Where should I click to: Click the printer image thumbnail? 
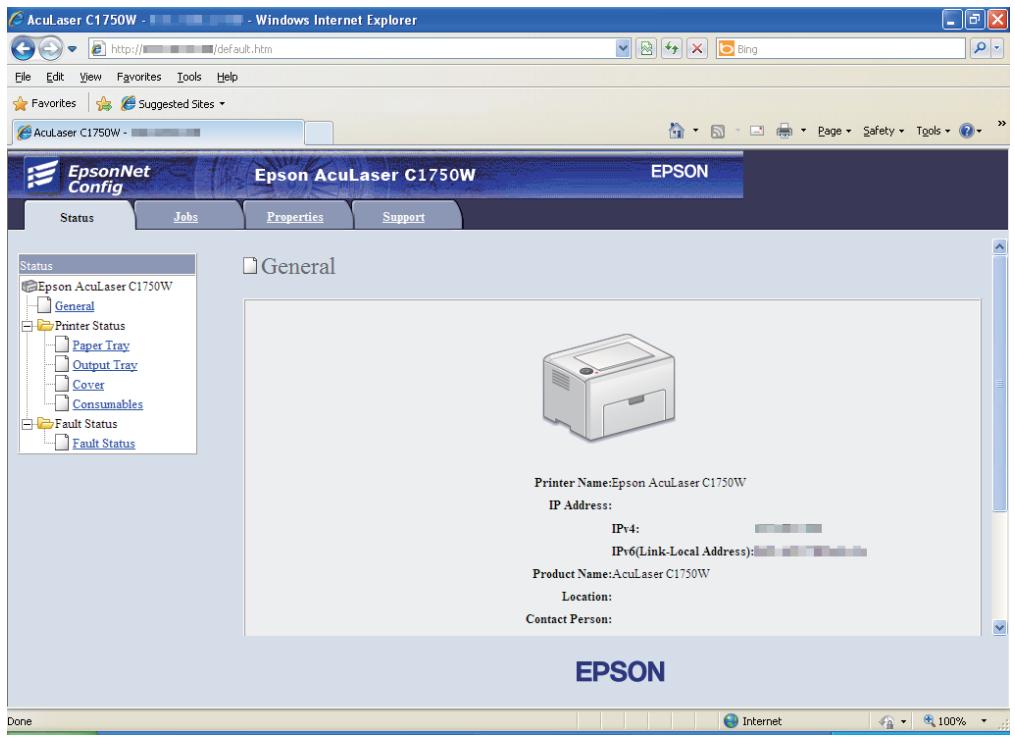click(609, 387)
